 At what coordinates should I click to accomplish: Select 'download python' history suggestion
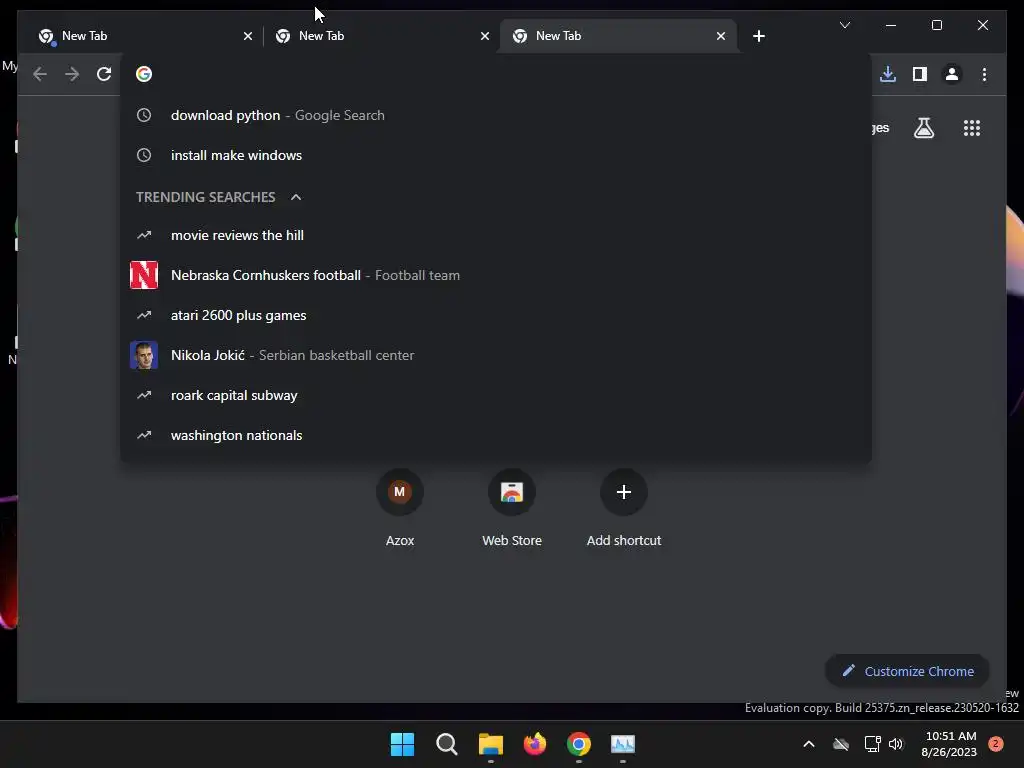[x=496, y=116]
